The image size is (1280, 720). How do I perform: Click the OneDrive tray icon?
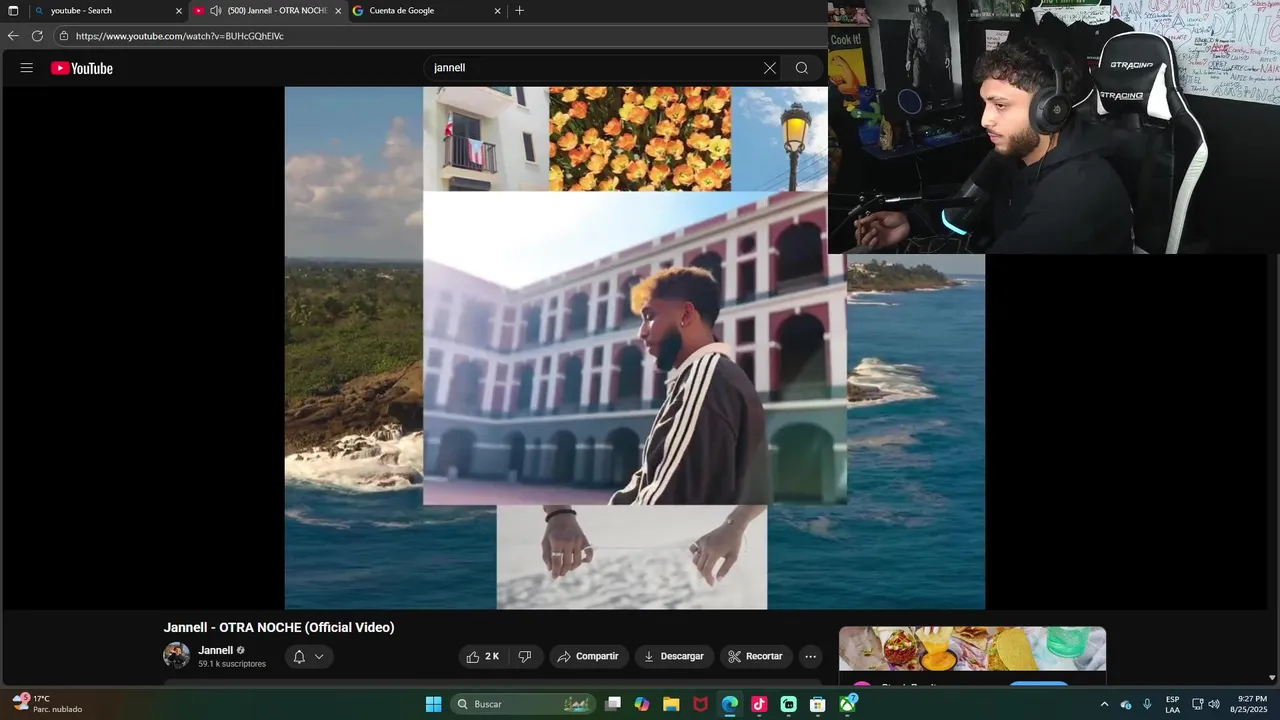tap(1126, 704)
